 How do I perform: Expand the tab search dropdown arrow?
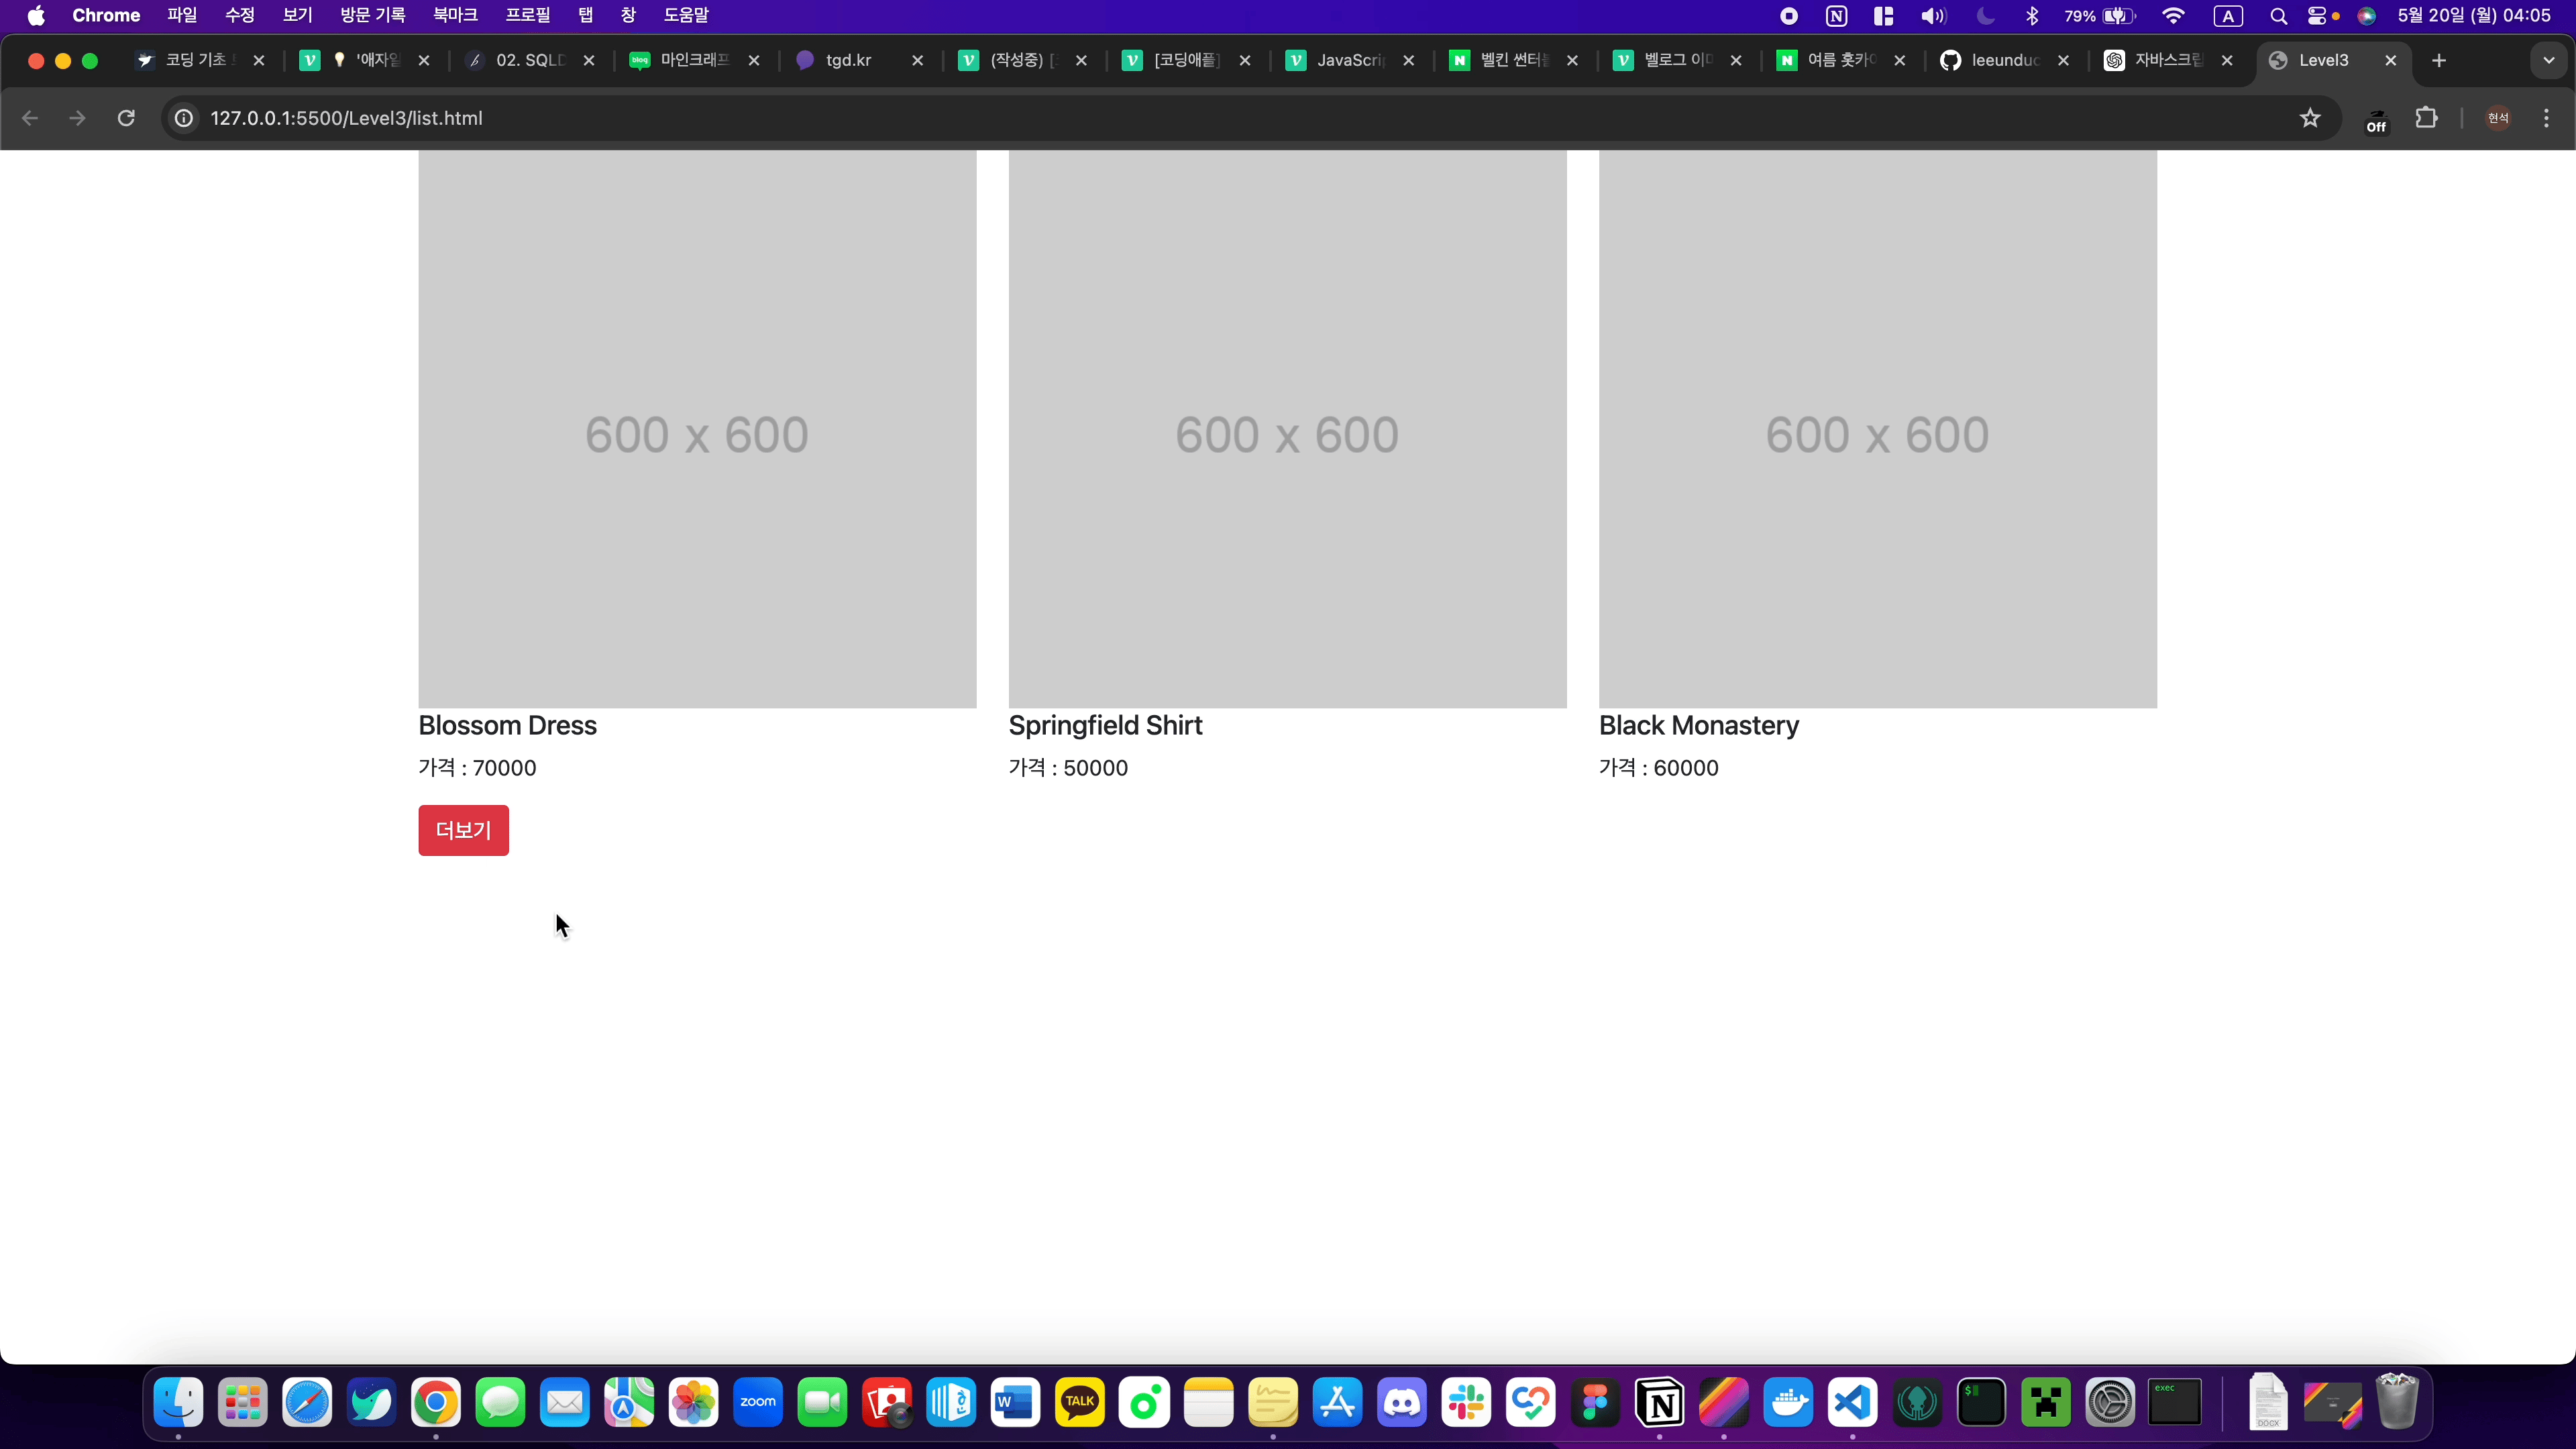pos(2549,60)
